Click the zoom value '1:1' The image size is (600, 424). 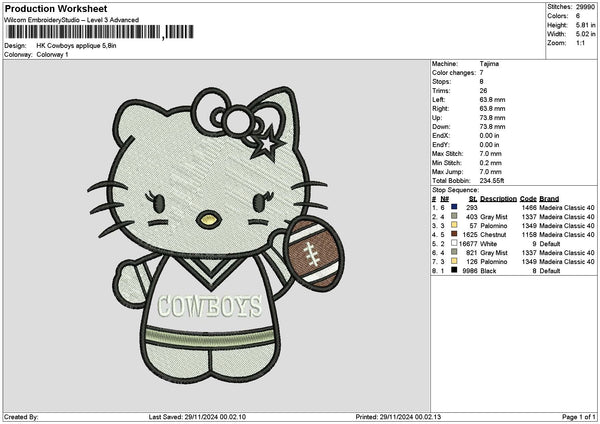click(x=580, y=43)
